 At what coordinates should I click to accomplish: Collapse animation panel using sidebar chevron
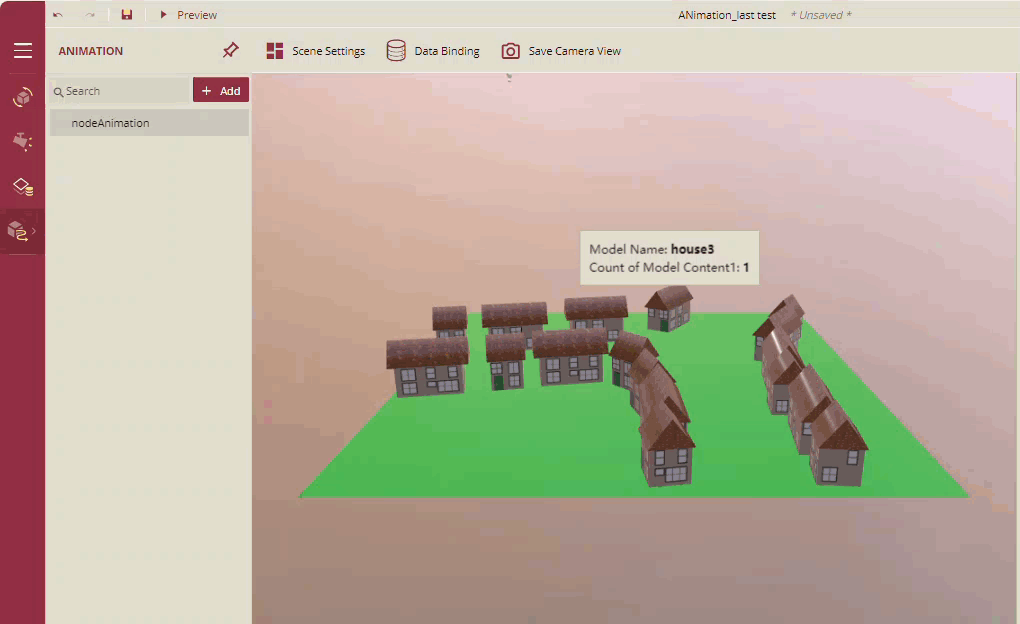pos(35,231)
